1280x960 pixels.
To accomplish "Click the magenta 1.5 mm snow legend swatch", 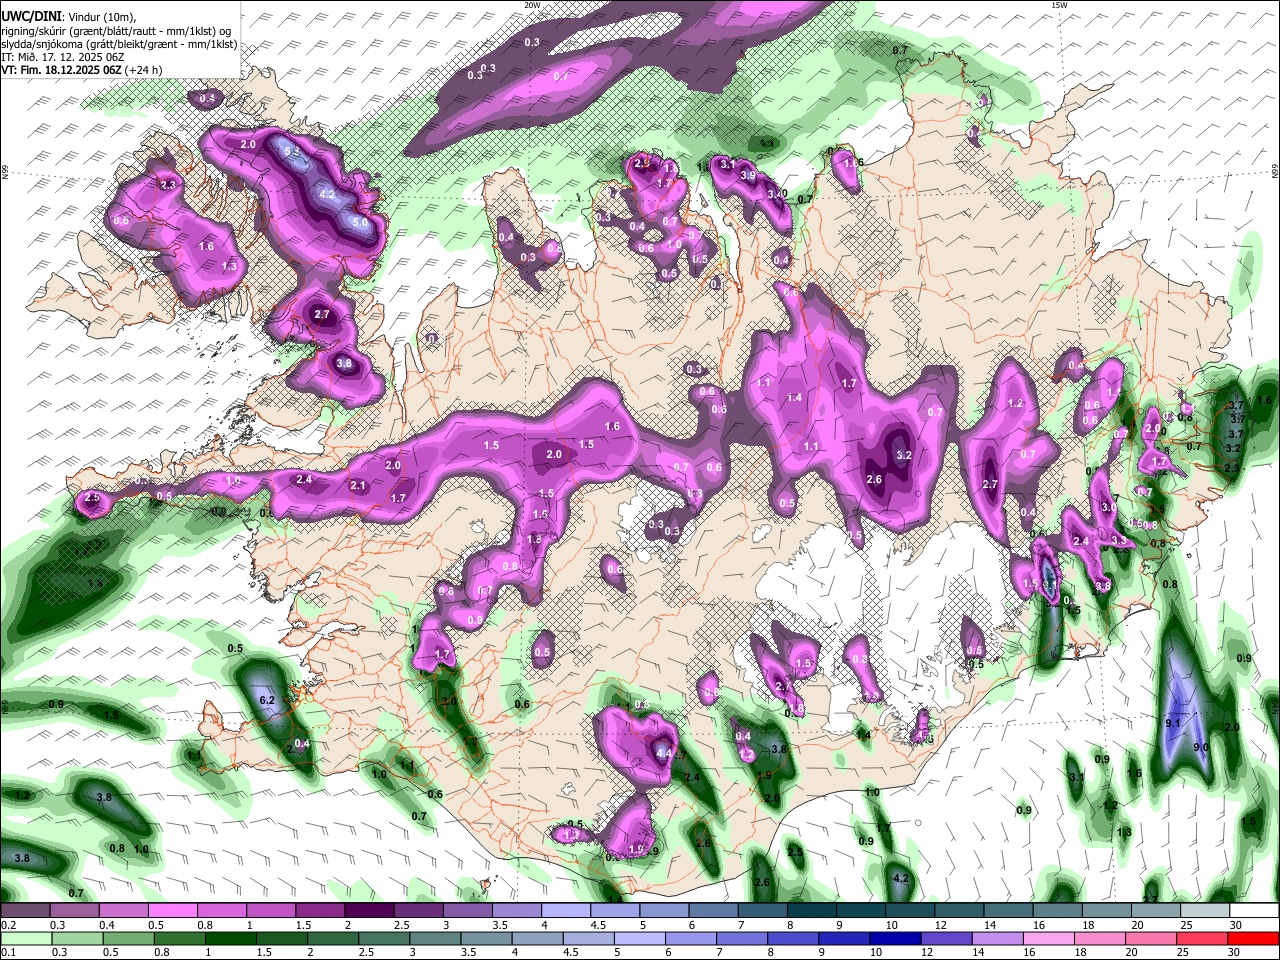I will coord(319,910).
